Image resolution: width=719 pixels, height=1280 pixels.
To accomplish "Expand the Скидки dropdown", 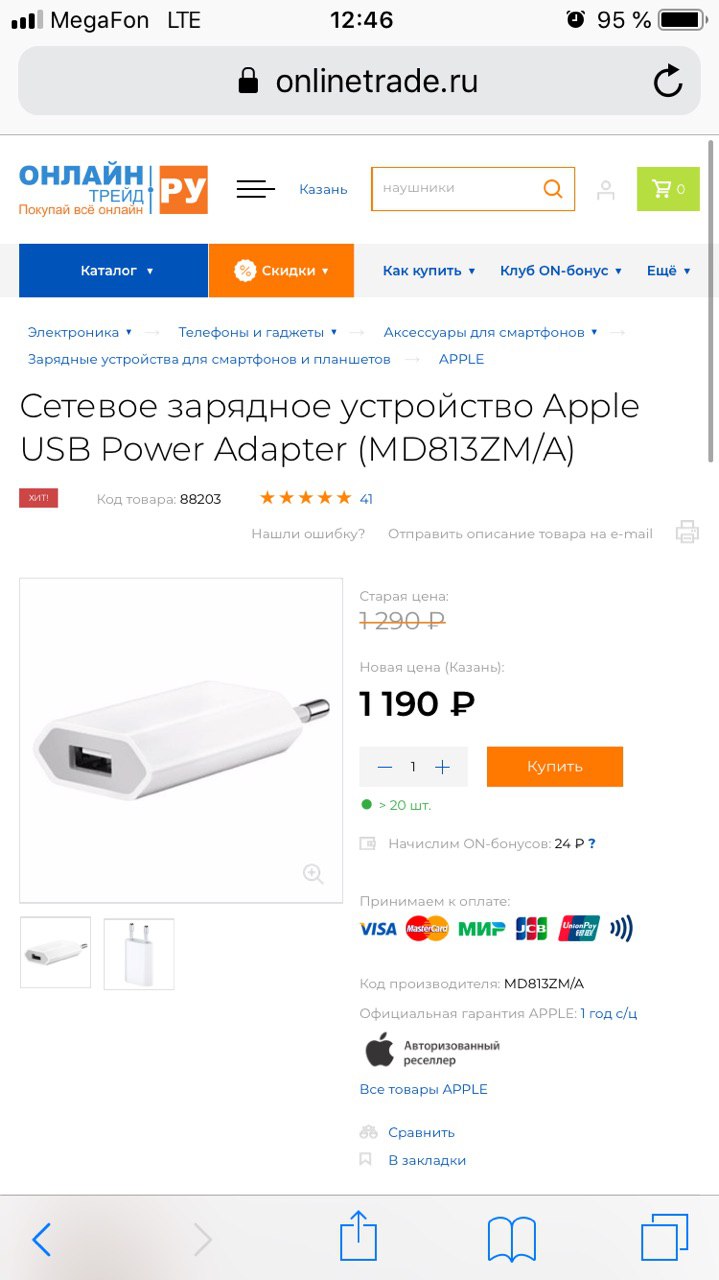I will [281, 271].
